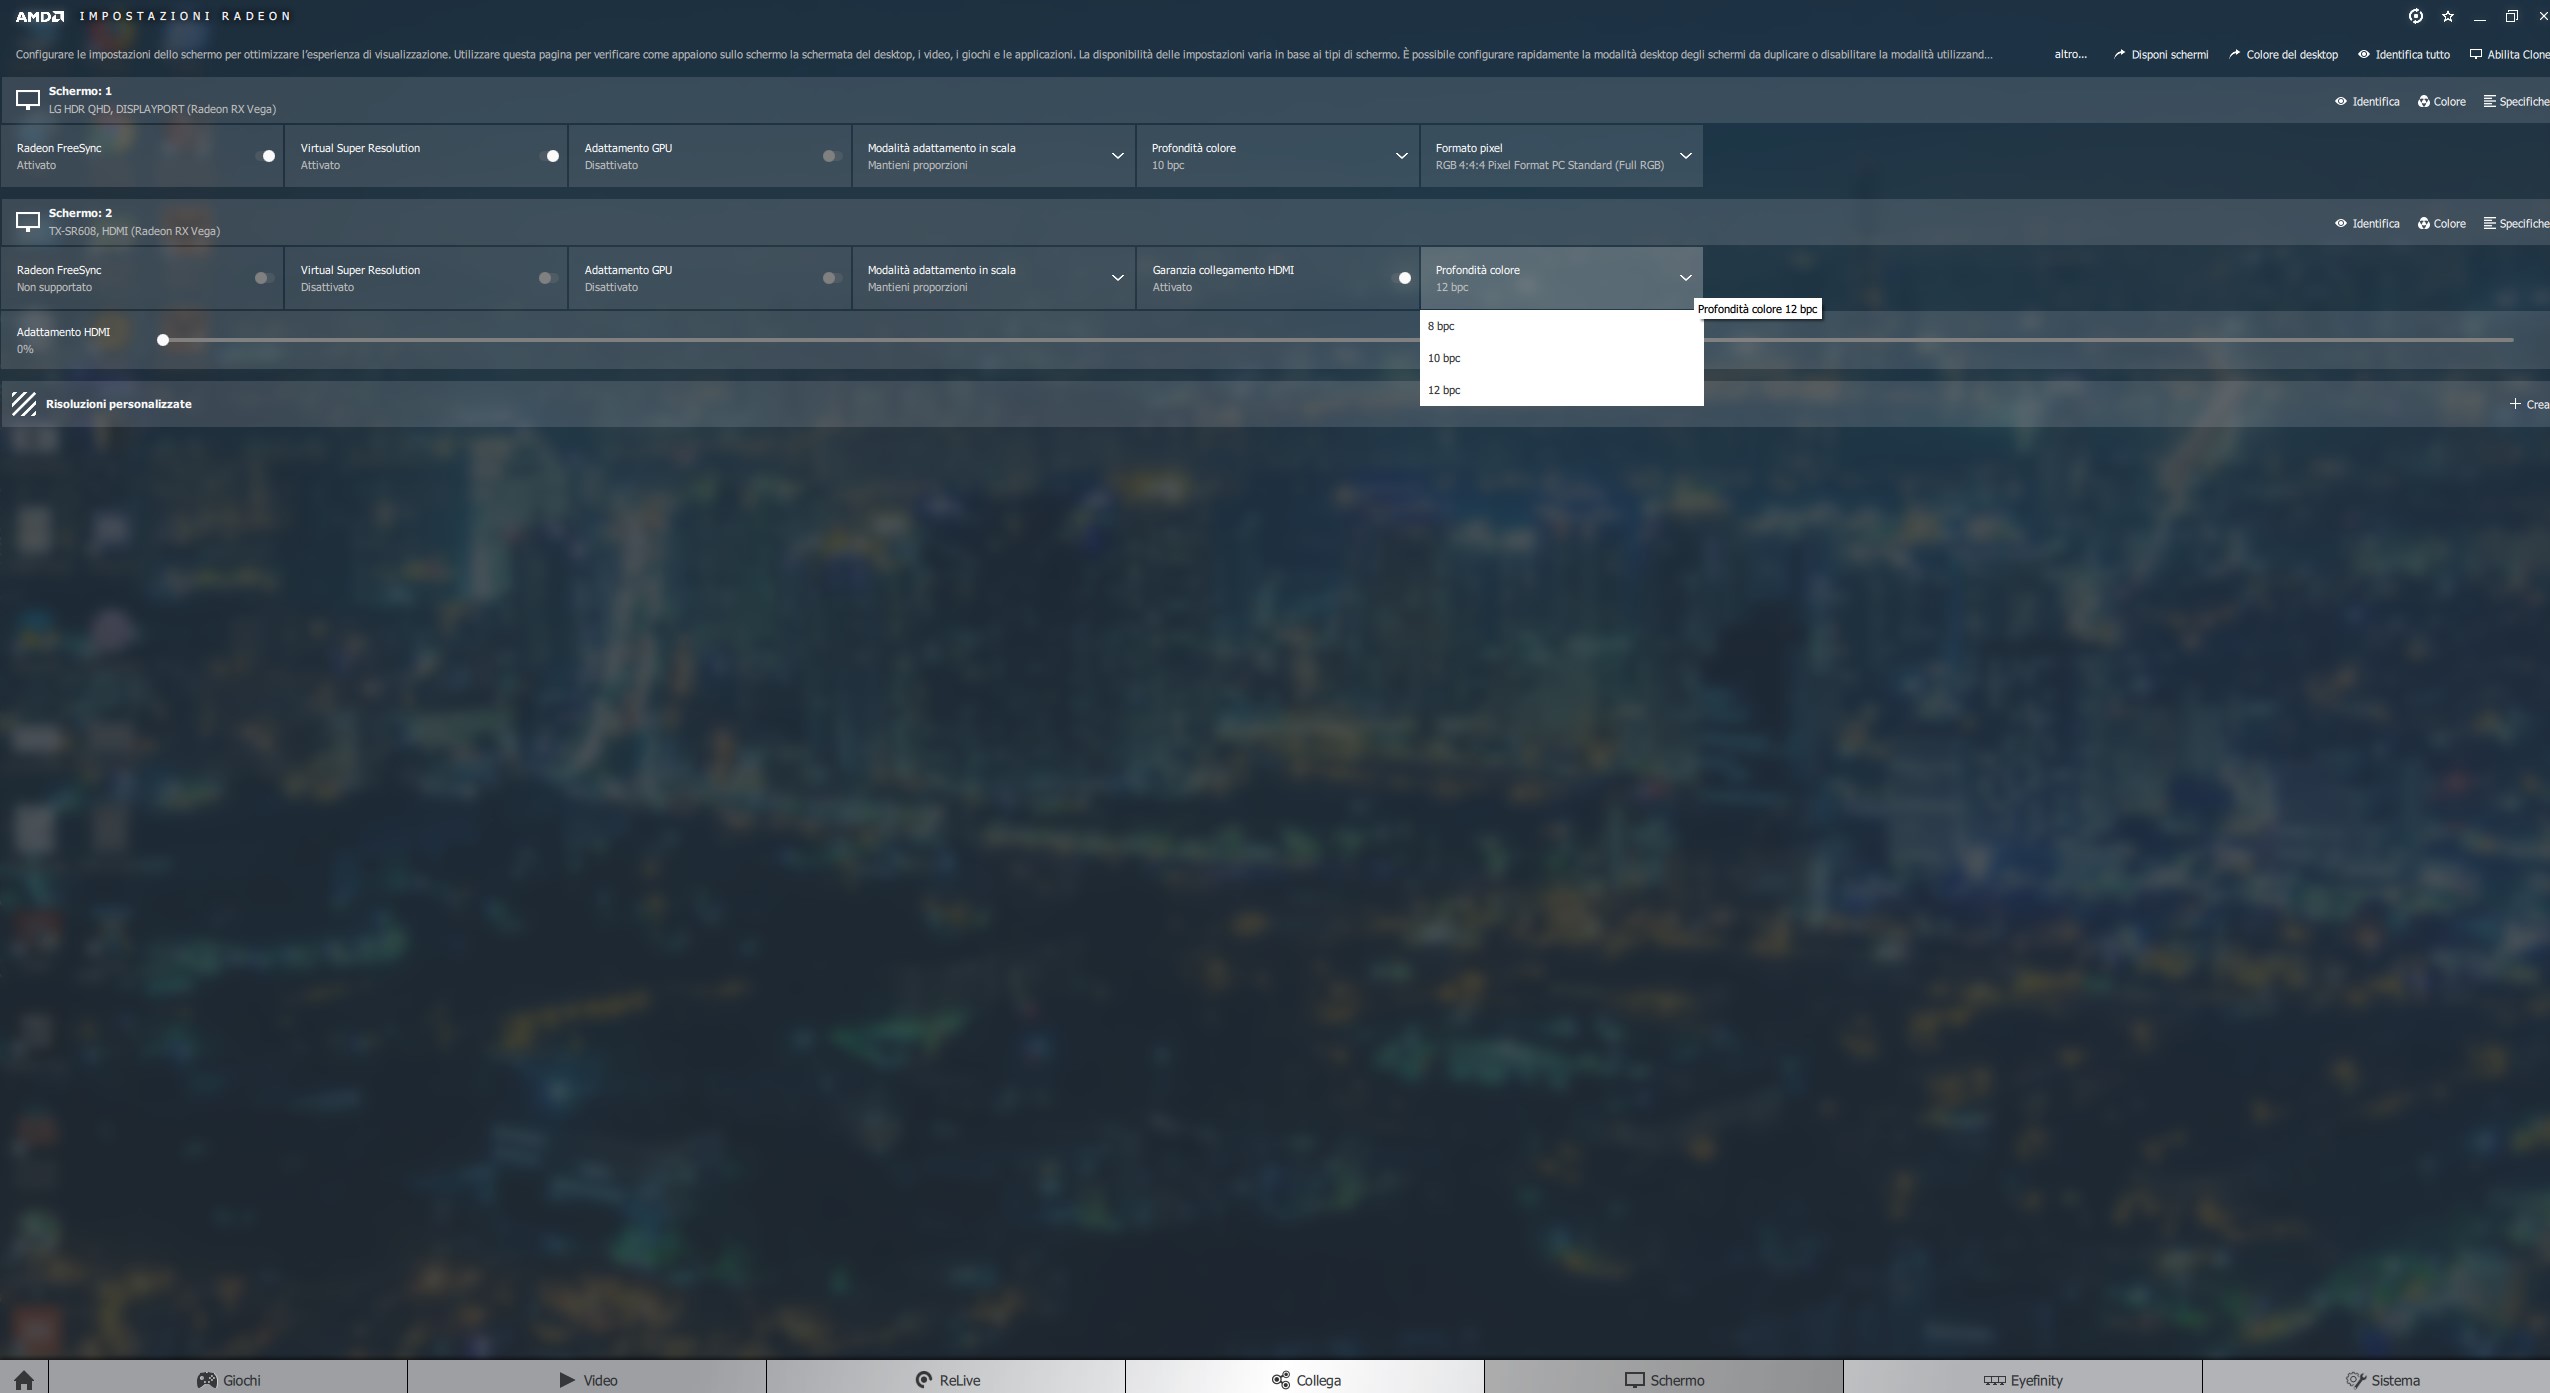This screenshot has width=2550, height=1393.
Task: Click Identifica tutto eye icon
Action: (2364, 54)
